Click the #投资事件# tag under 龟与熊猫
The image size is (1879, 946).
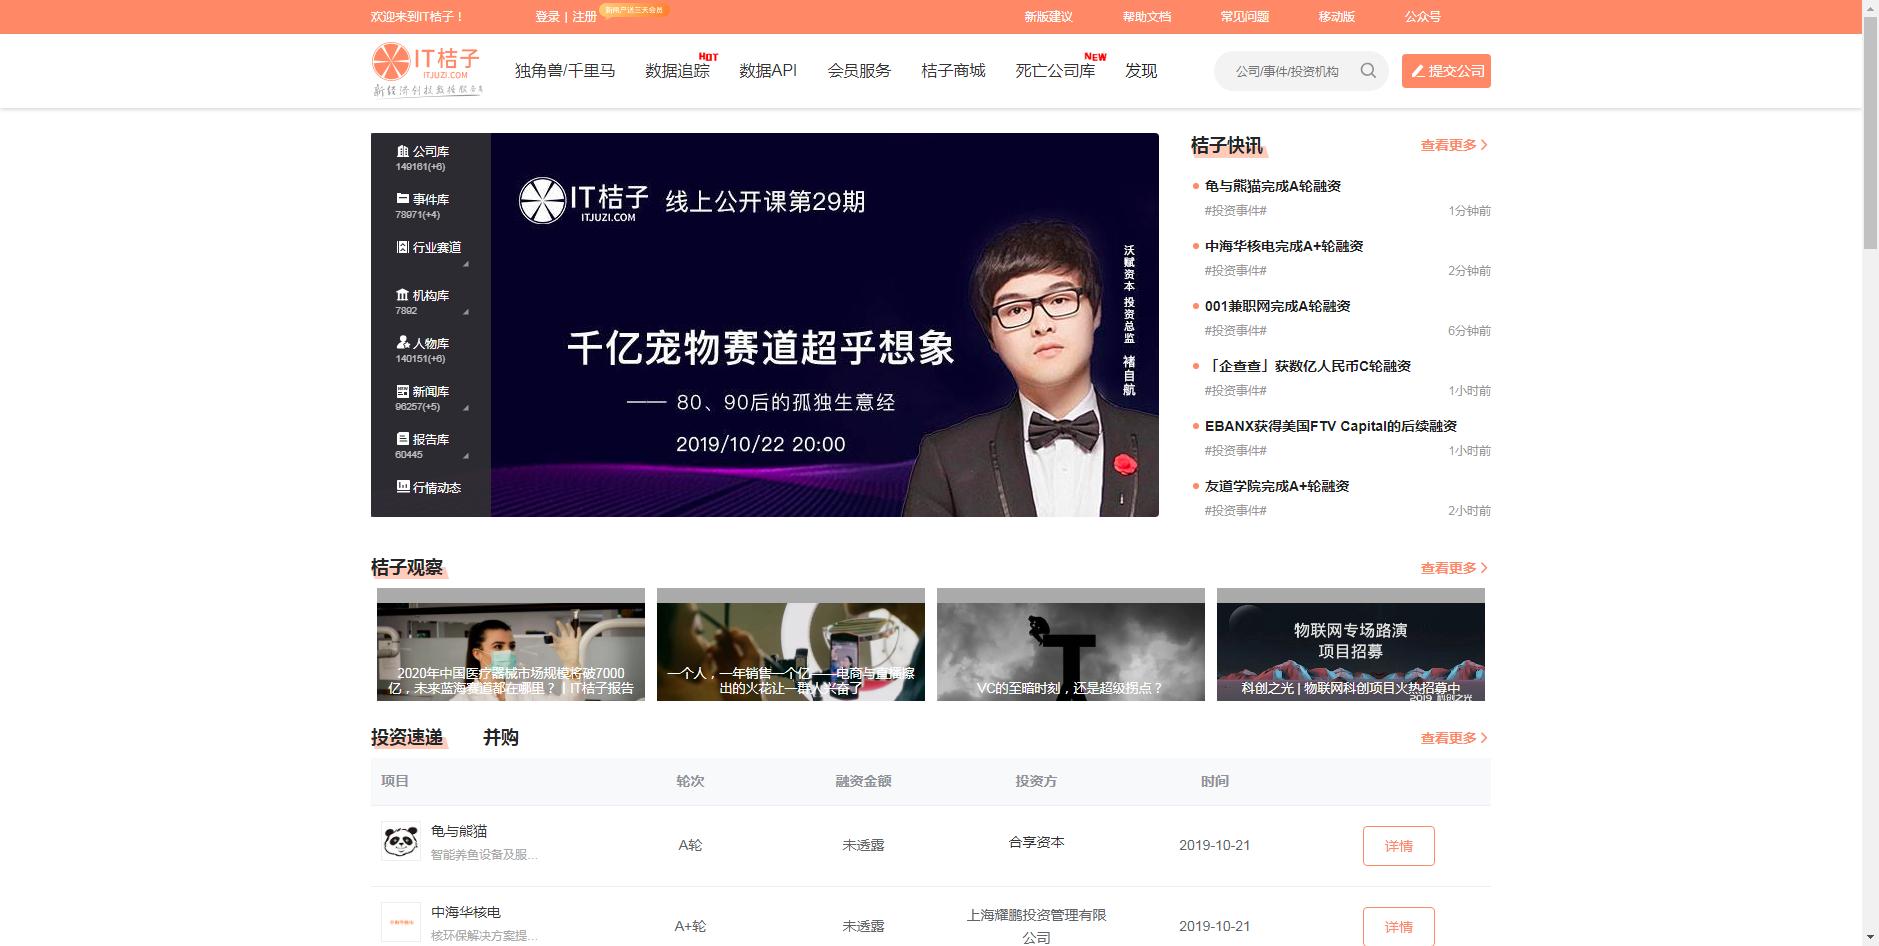coord(1236,211)
